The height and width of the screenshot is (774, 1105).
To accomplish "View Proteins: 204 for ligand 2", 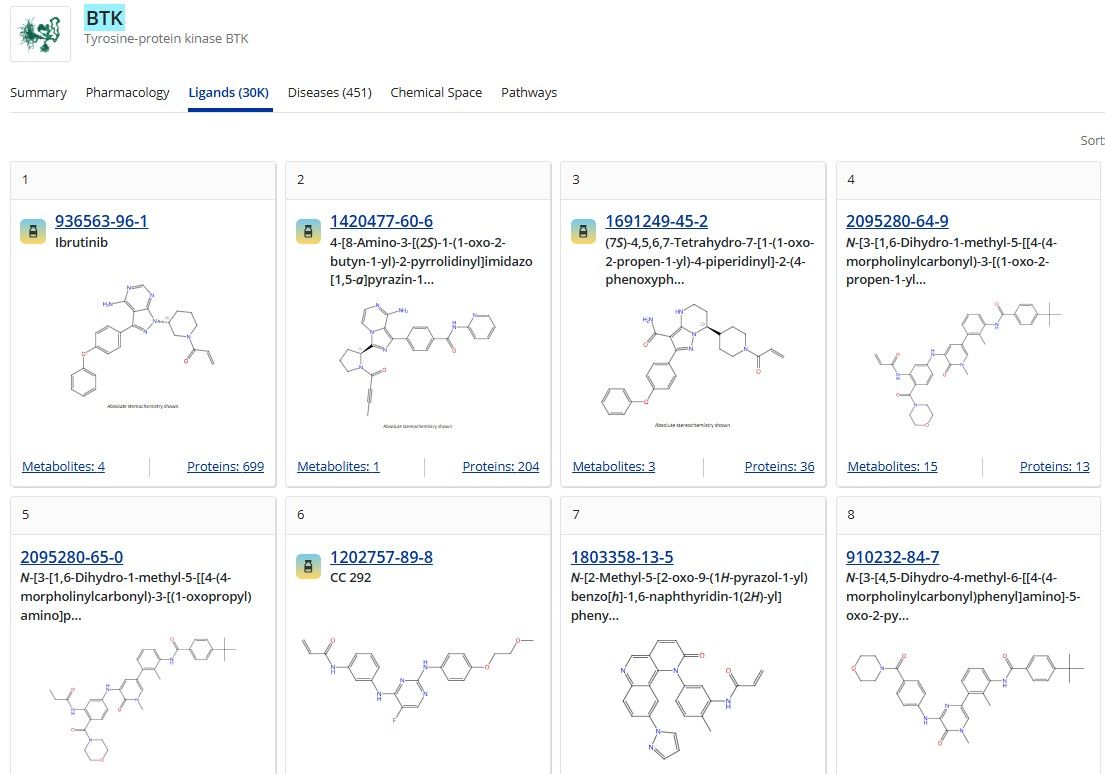I will [x=500, y=466].
